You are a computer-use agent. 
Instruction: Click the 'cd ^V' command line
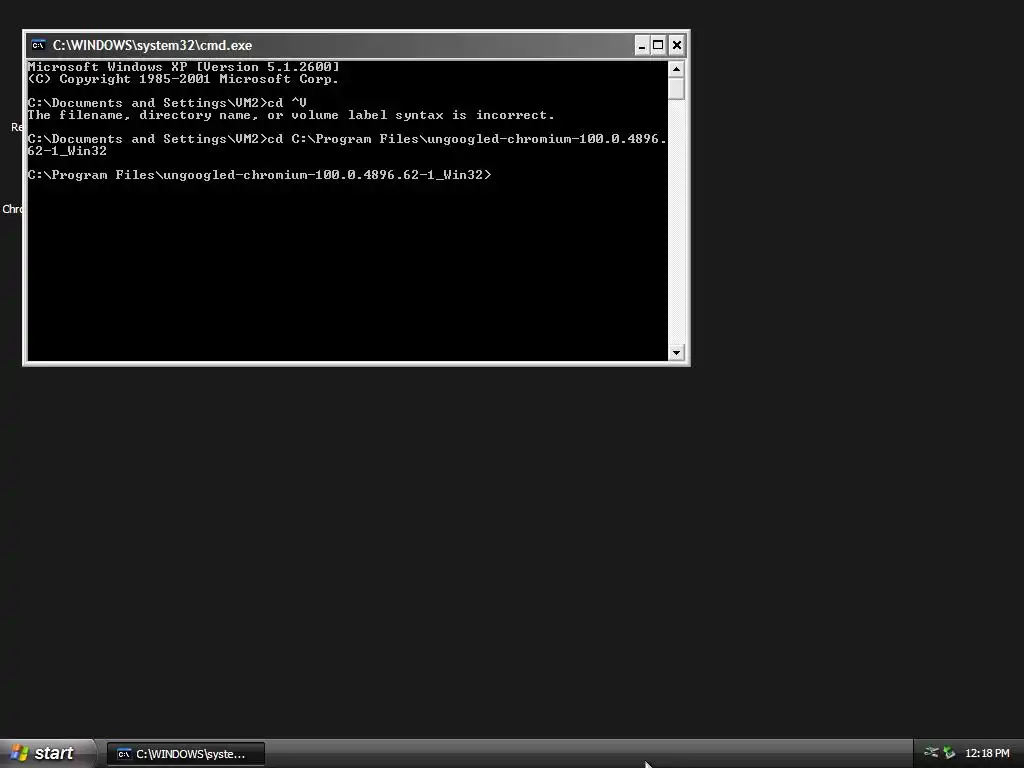click(x=167, y=103)
